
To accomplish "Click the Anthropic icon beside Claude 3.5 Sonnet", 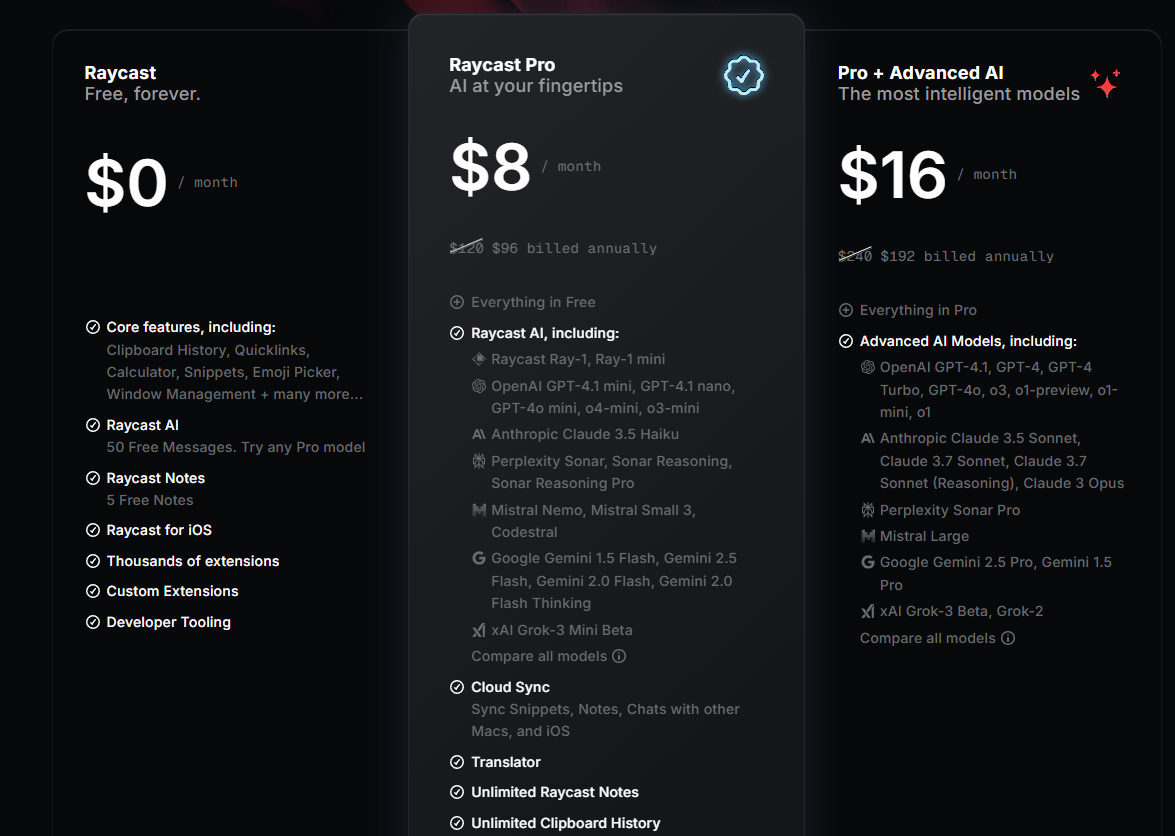I will [x=867, y=438].
